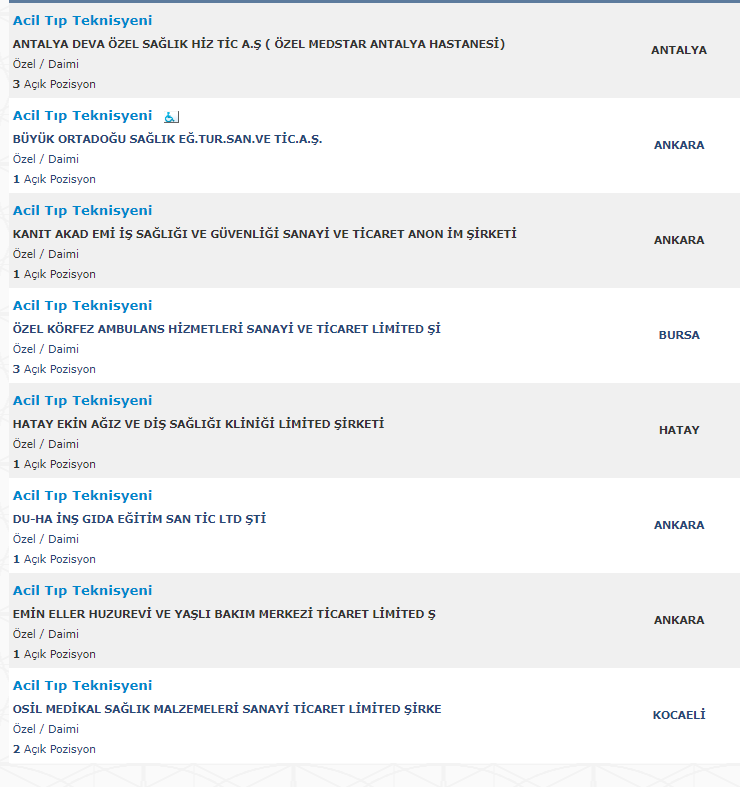Viewport: 740px width, 787px height.
Task: Click the ANTALYA location label
Action: tap(679, 50)
